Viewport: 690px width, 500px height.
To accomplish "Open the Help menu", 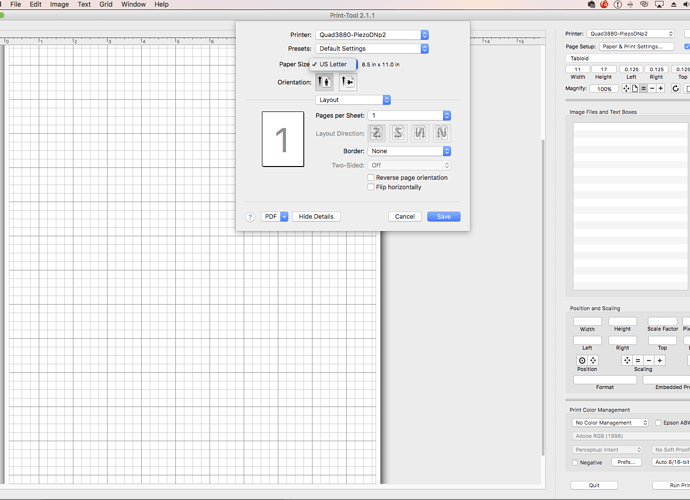I will point(161,4).
